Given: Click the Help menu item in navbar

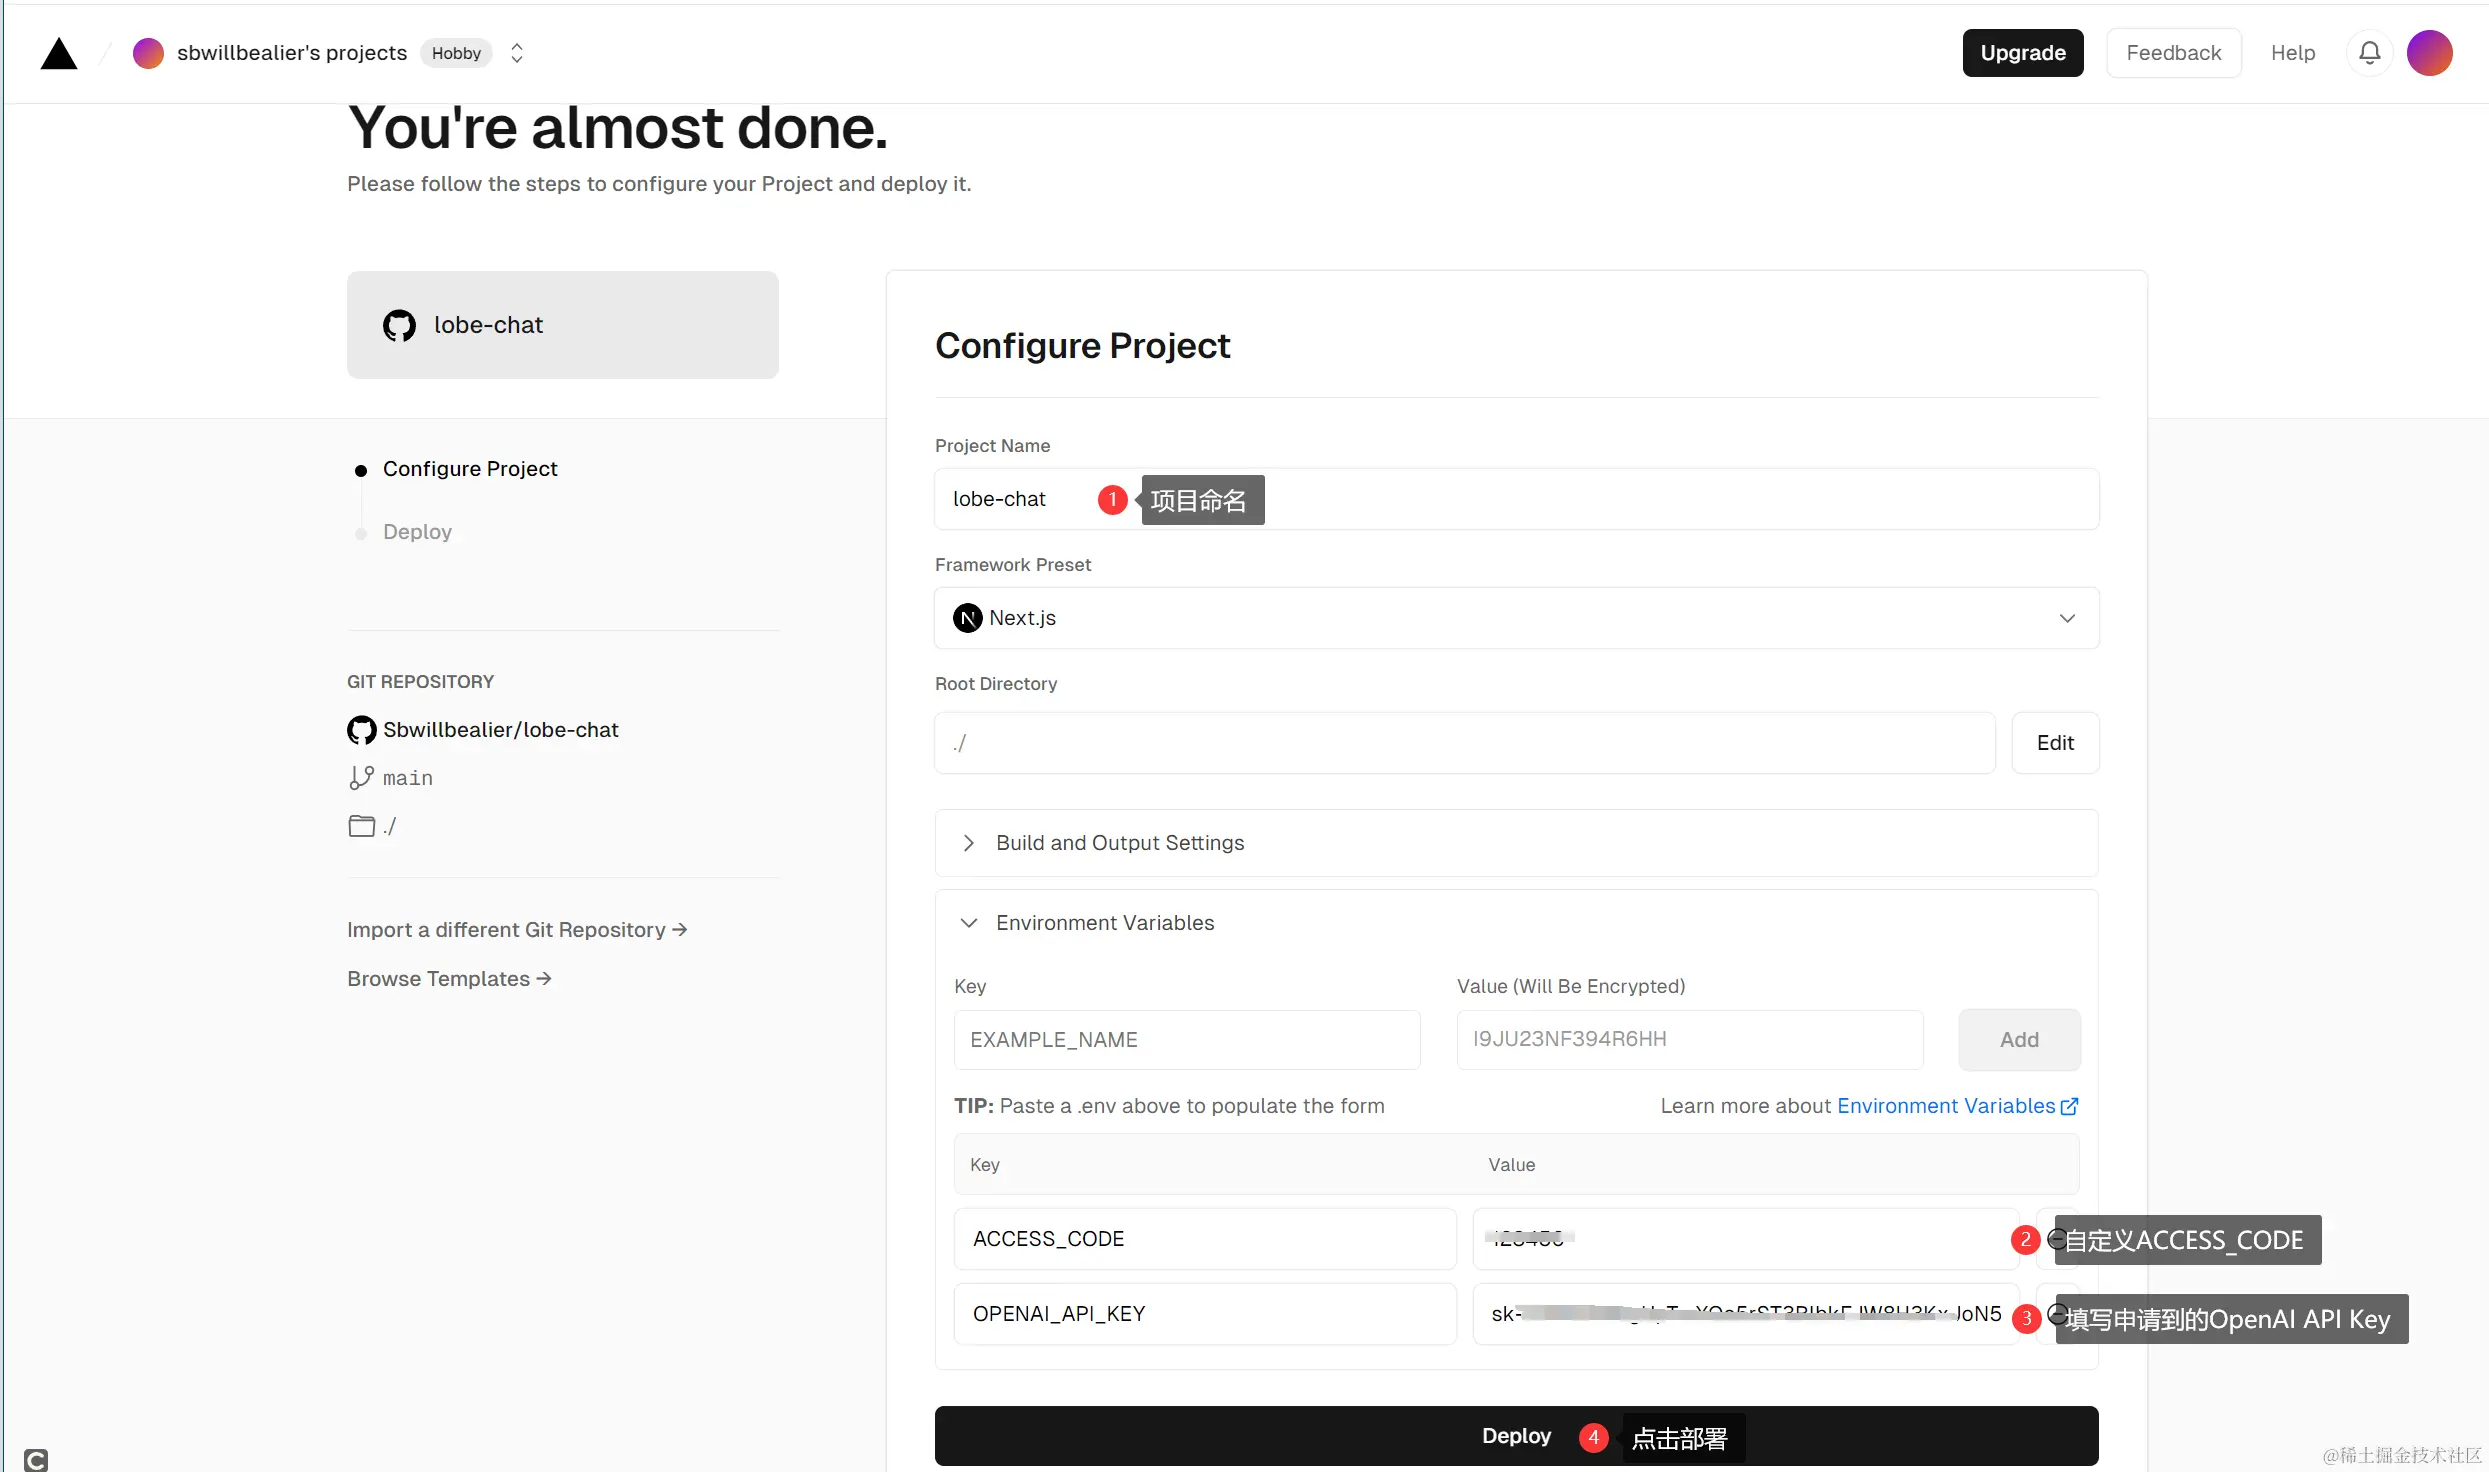Looking at the screenshot, I should click(x=2293, y=53).
